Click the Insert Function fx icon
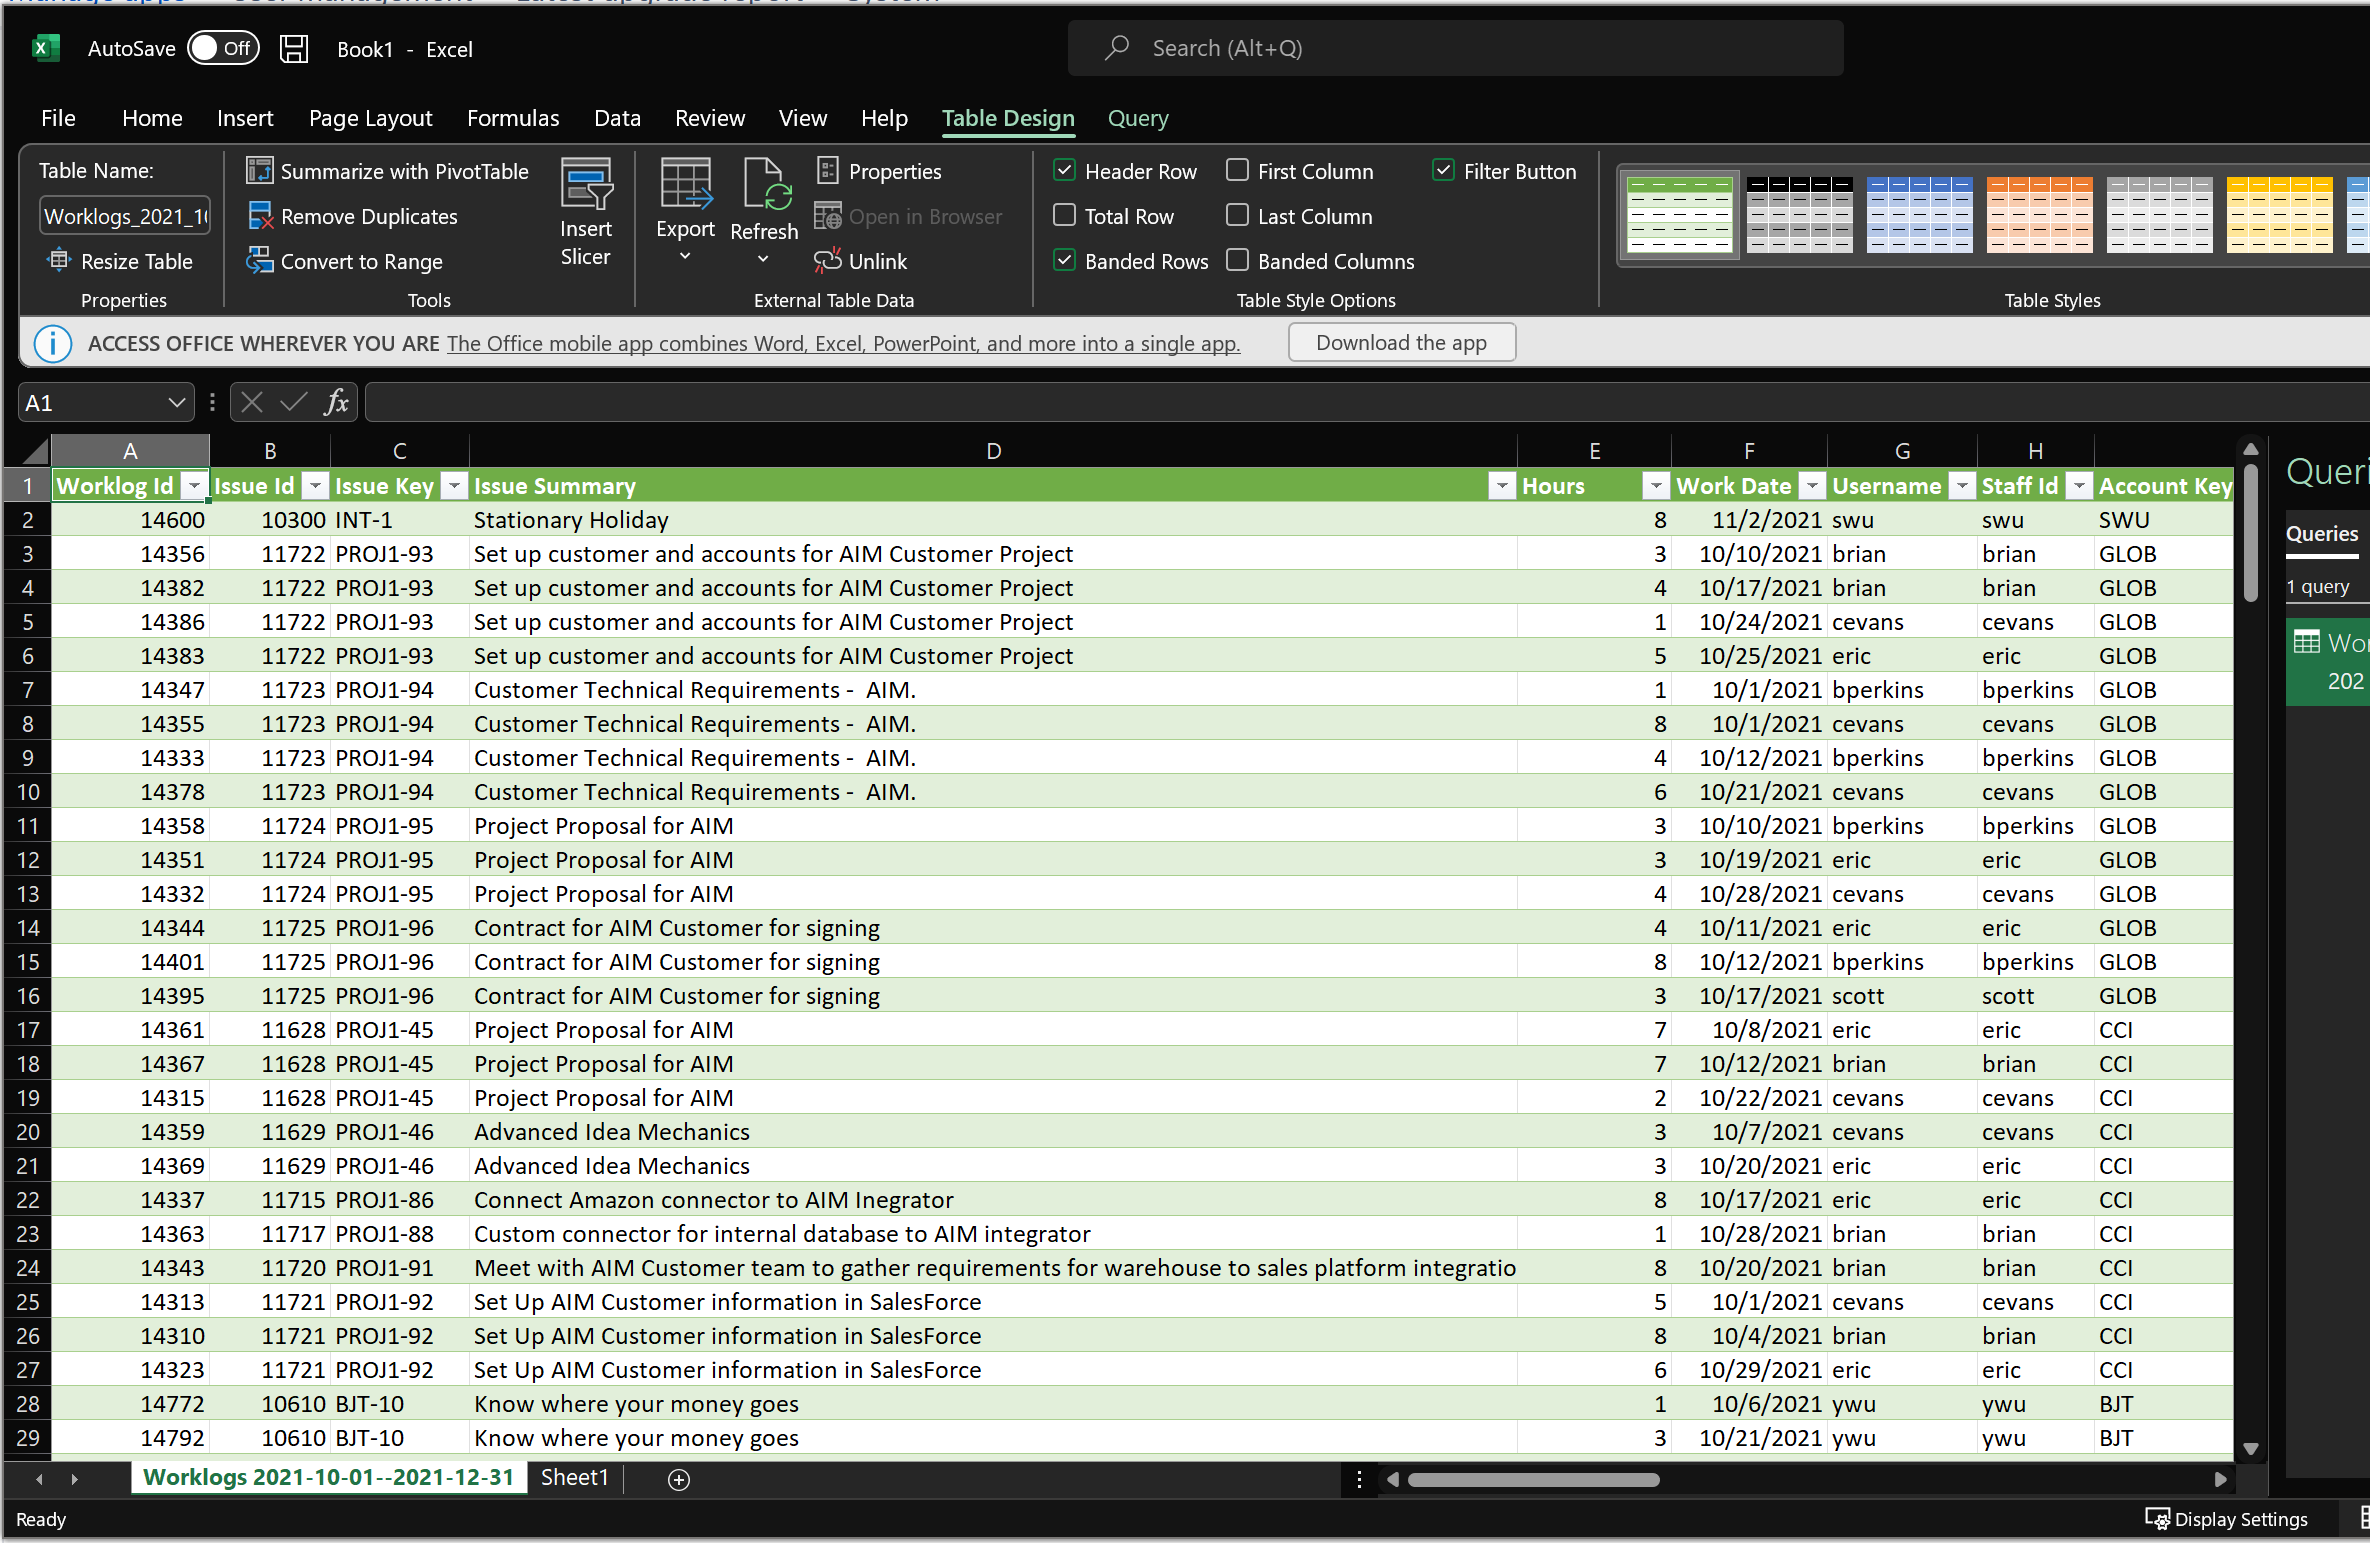The width and height of the screenshot is (2370, 1543). (336, 402)
